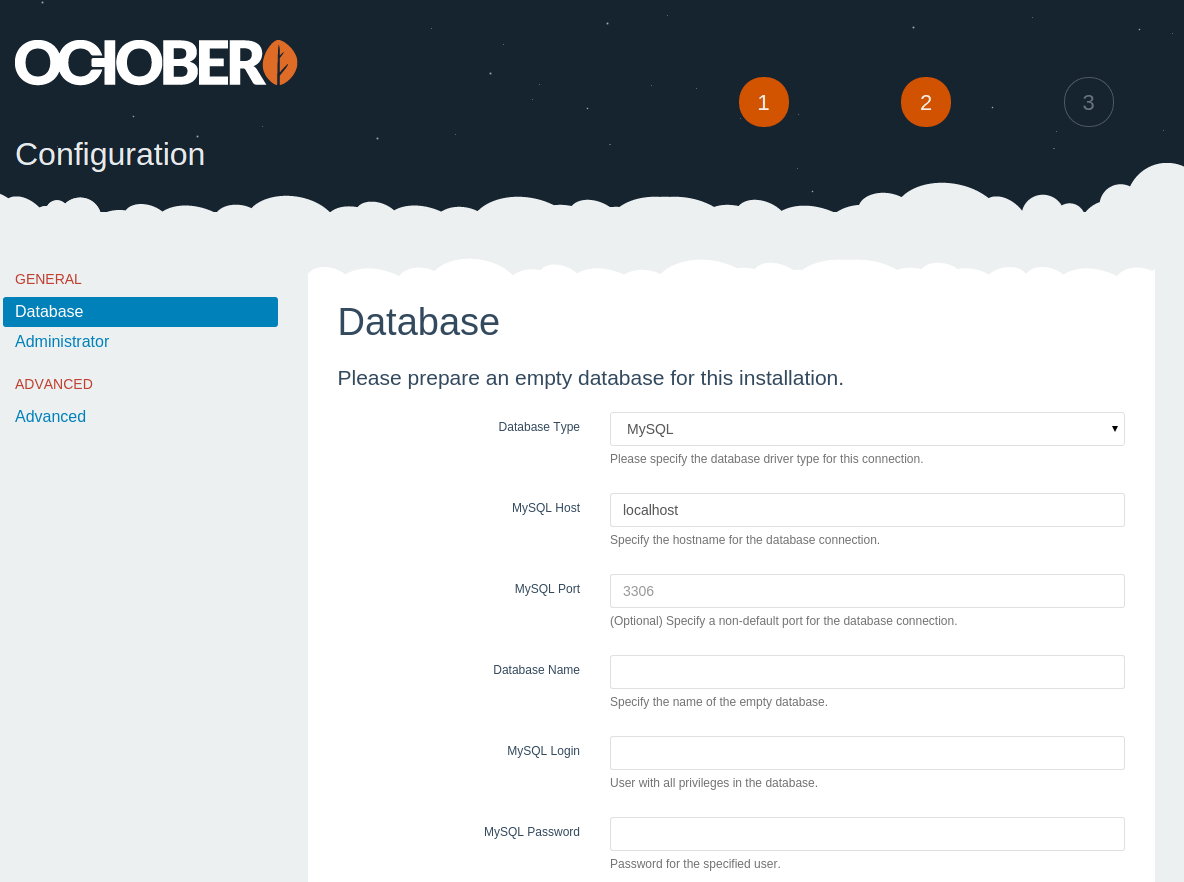
Task: Click the 'MySQL Password' label
Action: pos(532,831)
